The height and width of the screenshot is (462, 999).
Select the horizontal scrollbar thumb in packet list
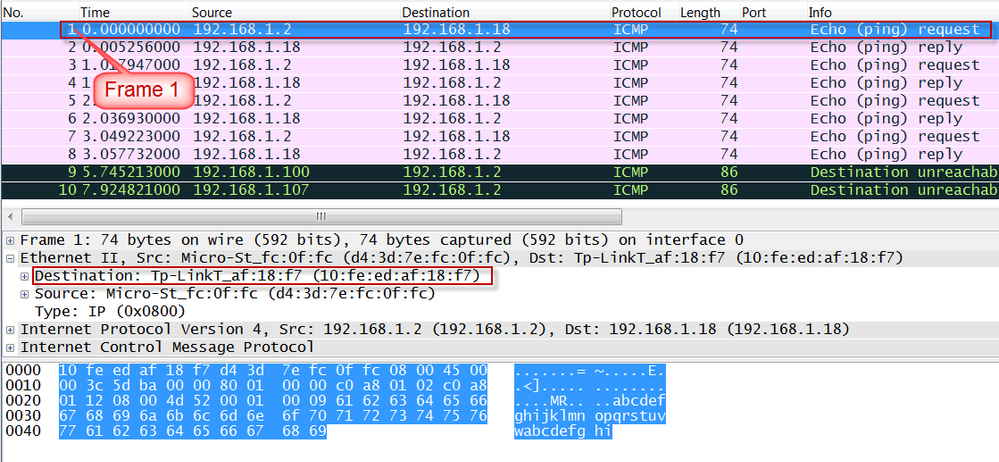(321, 217)
